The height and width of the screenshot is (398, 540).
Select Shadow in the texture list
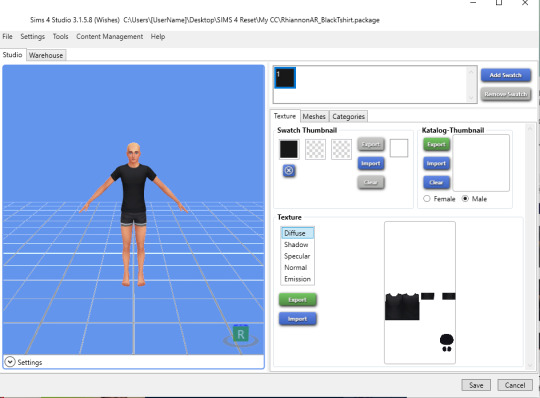pos(297,244)
